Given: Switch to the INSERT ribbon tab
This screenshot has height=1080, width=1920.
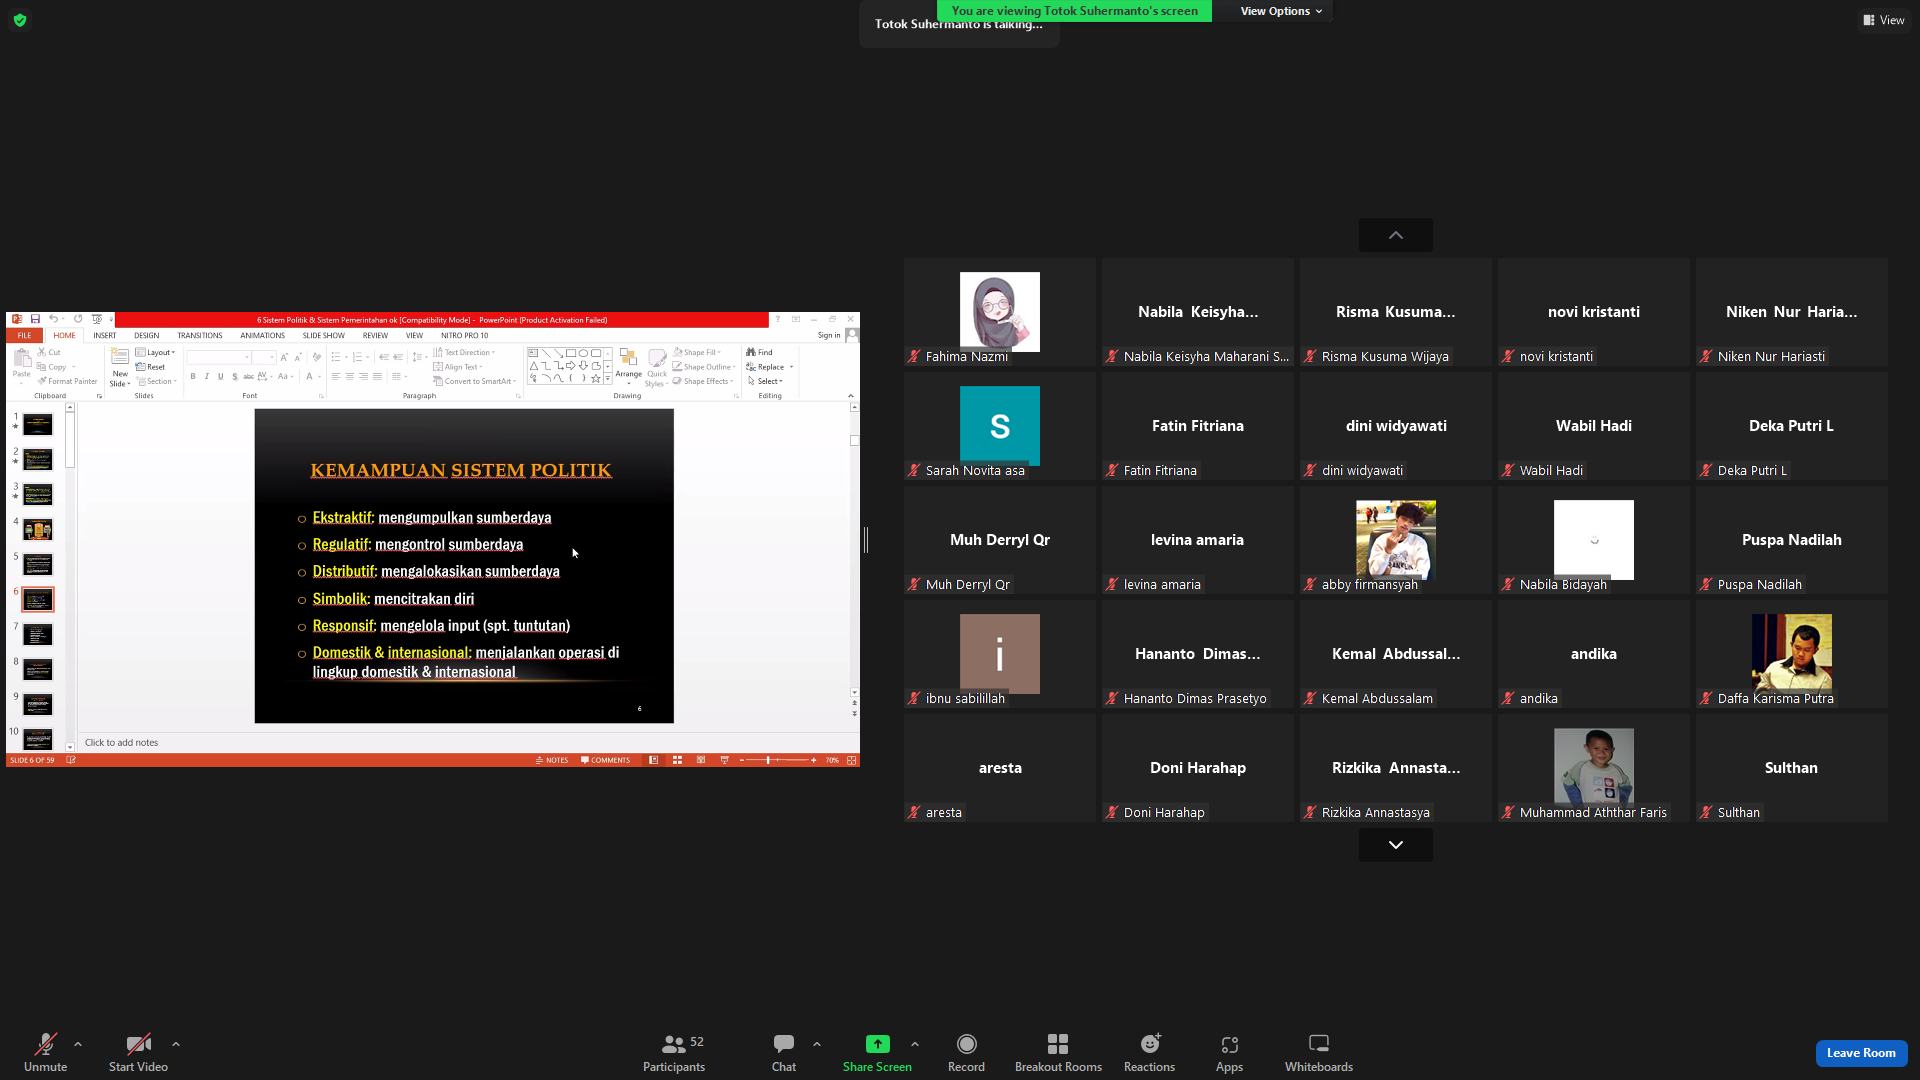Looking at the screenshot, I should 105,336.
